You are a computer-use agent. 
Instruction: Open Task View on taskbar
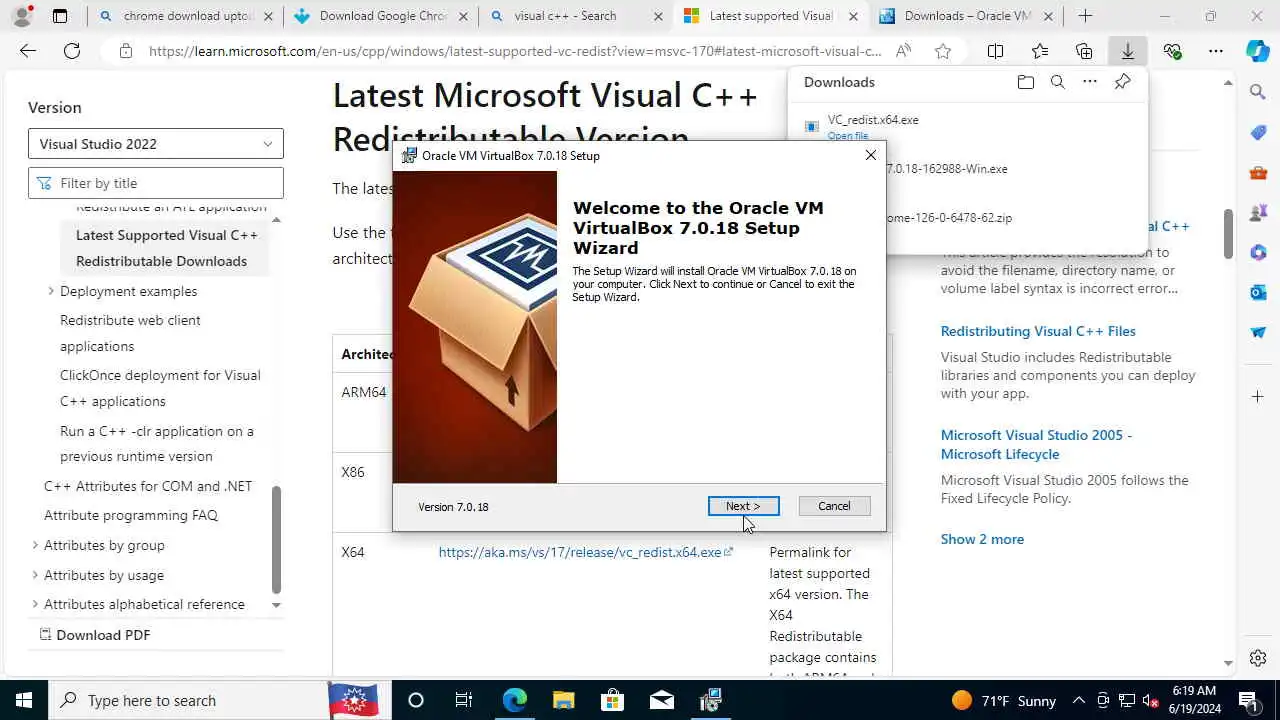464,700
